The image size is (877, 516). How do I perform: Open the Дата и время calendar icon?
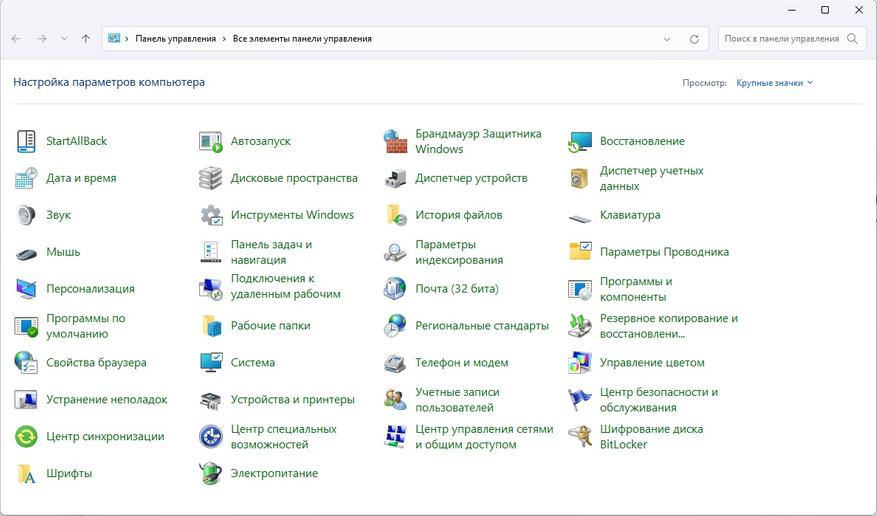pos(26,178)
